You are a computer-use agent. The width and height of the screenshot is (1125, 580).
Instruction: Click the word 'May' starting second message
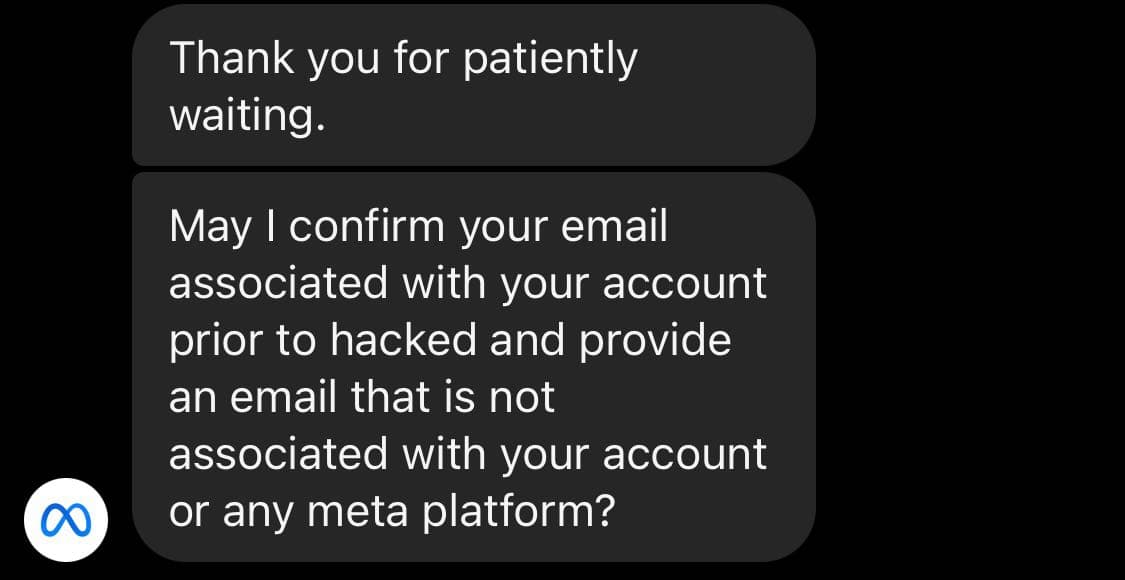click(x=210, y=228)
